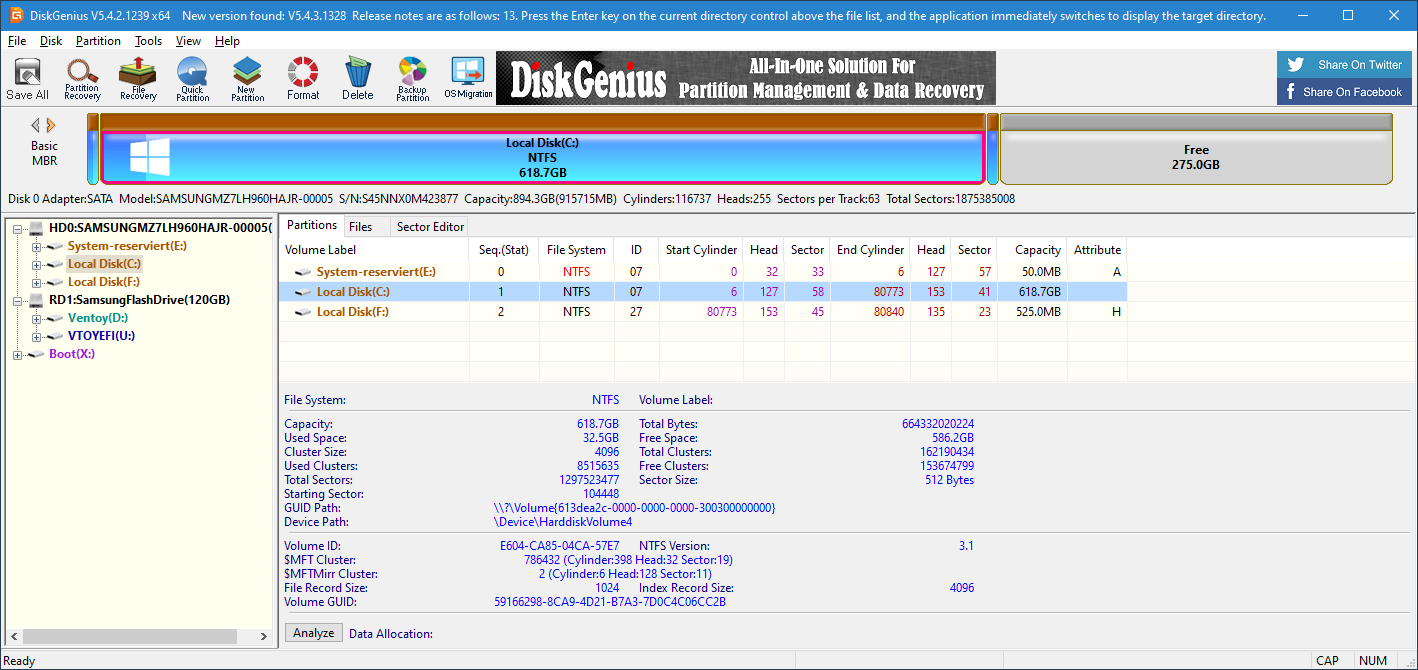Collapse HD0 disk tree node
This screenshot has height=670, width=1418.
coord(17,228)
